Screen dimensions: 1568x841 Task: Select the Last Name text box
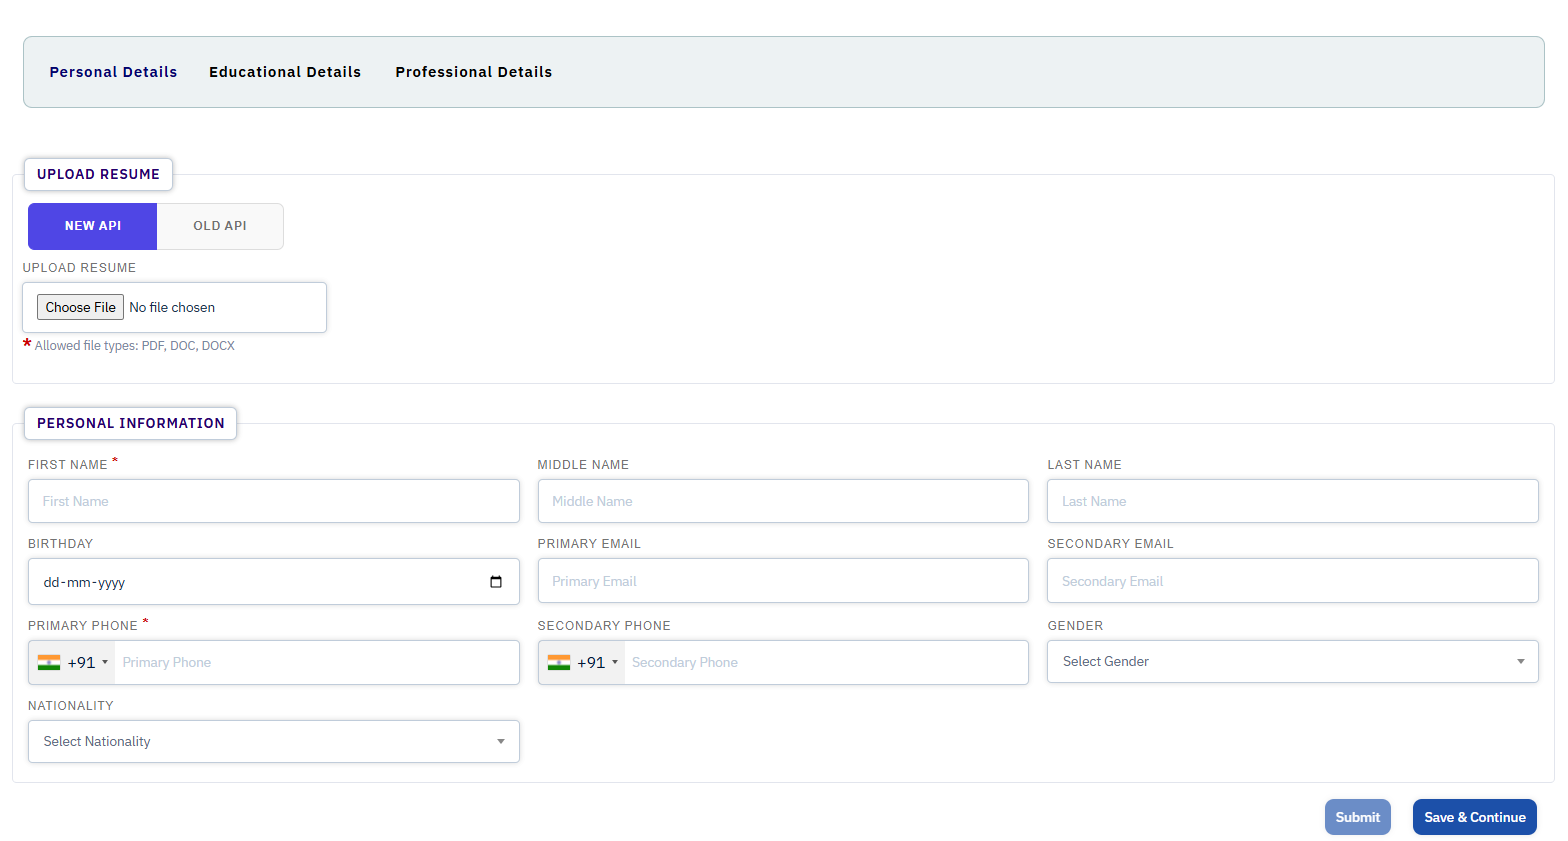tap(1292, 501)
